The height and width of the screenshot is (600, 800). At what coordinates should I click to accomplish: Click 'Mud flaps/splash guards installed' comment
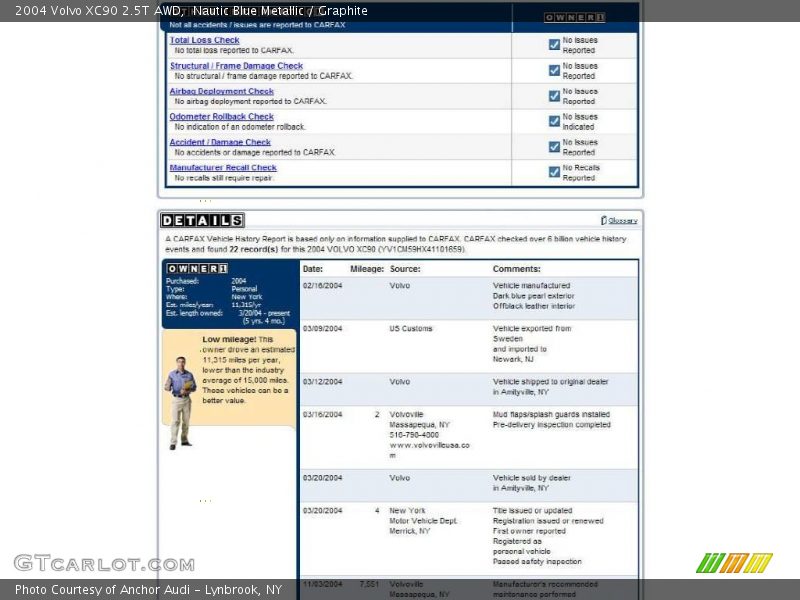pyautogui.click(x=551, y=414)
